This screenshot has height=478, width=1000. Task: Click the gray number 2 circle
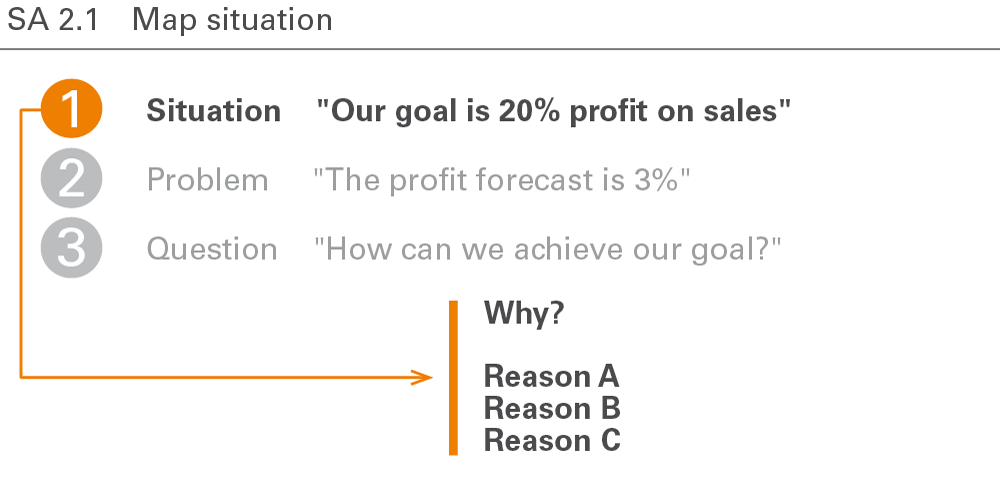71,178
